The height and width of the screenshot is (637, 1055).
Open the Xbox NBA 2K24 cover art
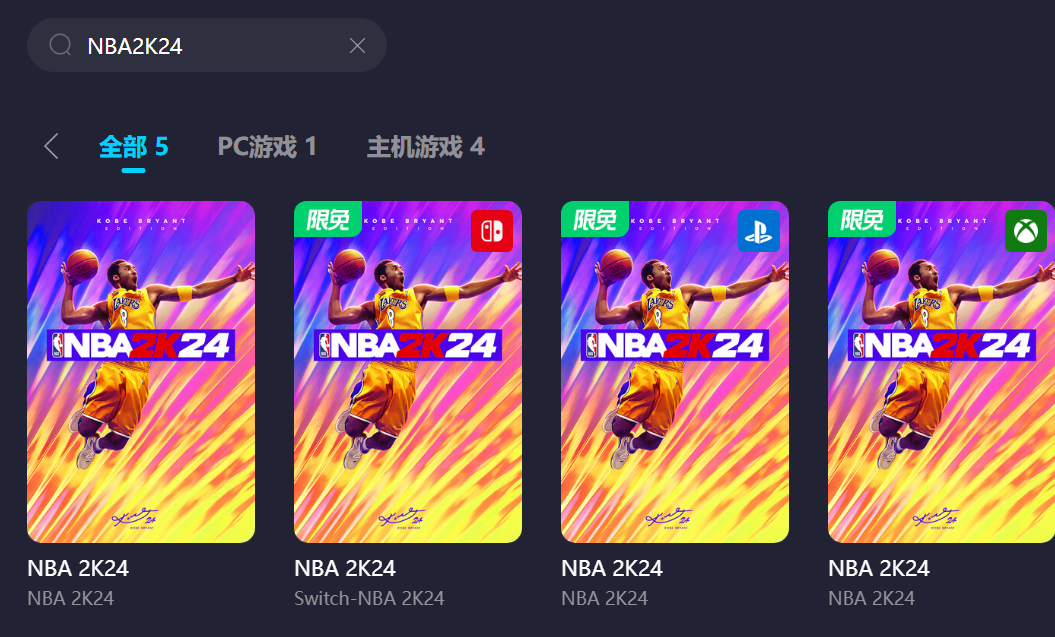[x=941, y=372]
